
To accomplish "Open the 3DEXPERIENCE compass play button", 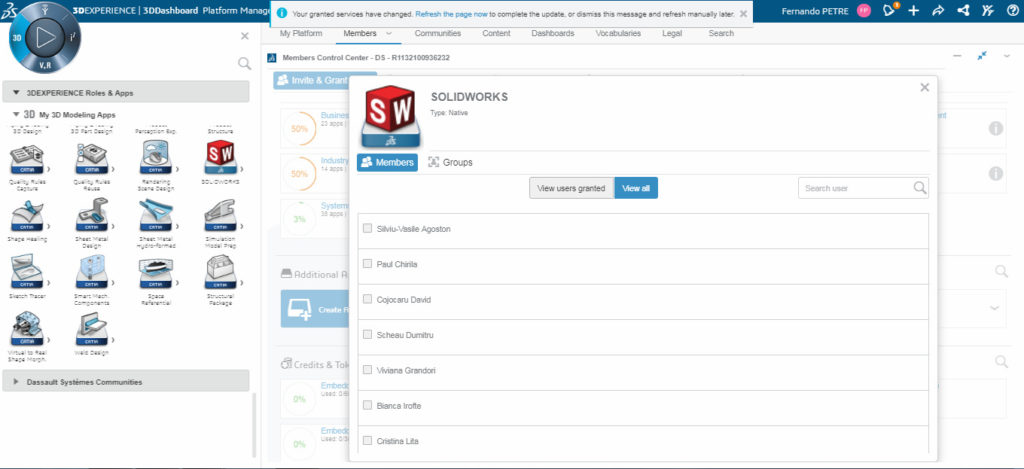I will pos(45,37).
